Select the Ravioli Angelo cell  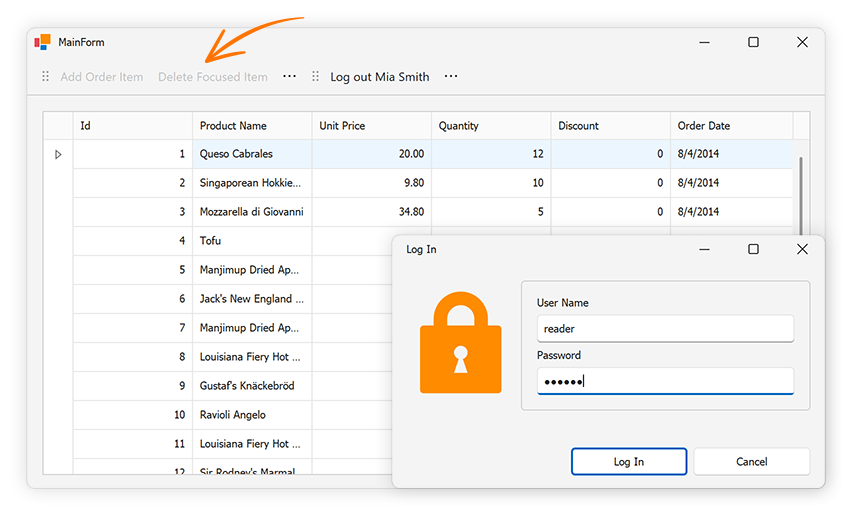click(252, 415)
